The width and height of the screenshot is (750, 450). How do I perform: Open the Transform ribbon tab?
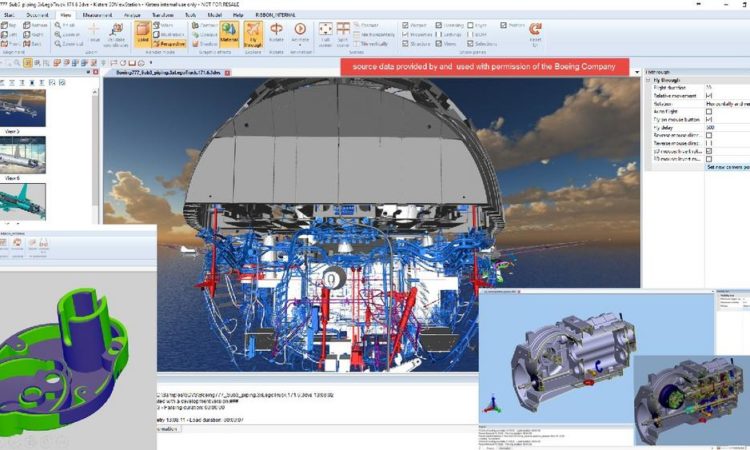163,15
